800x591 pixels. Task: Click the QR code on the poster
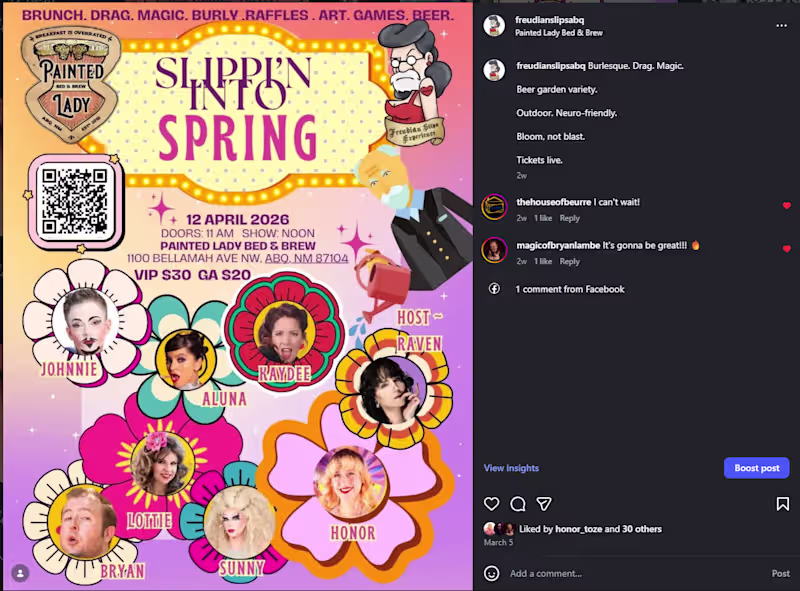click(x=74, y=202)
